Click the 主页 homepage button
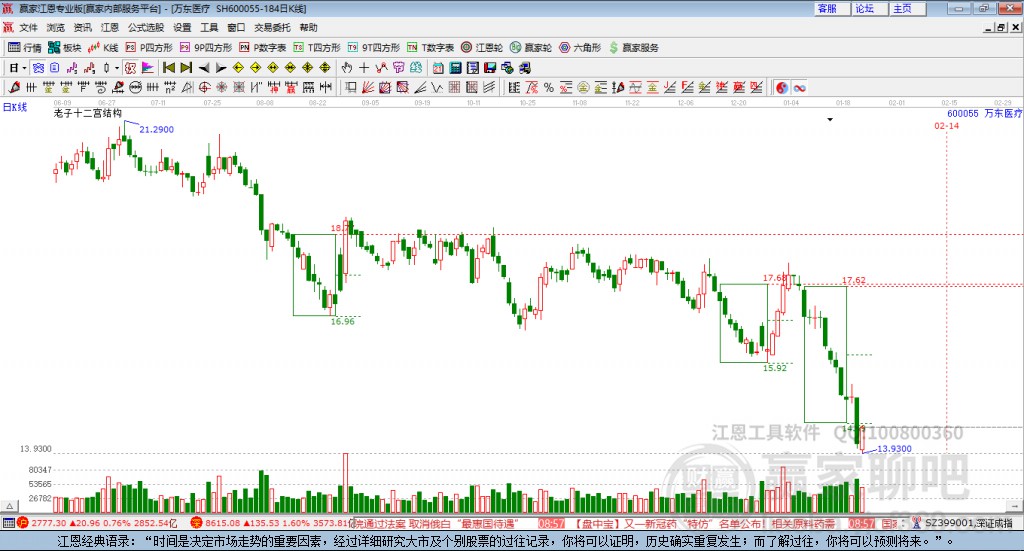The height and width of the screenshot is (551, 1024). tap(908, 8)
